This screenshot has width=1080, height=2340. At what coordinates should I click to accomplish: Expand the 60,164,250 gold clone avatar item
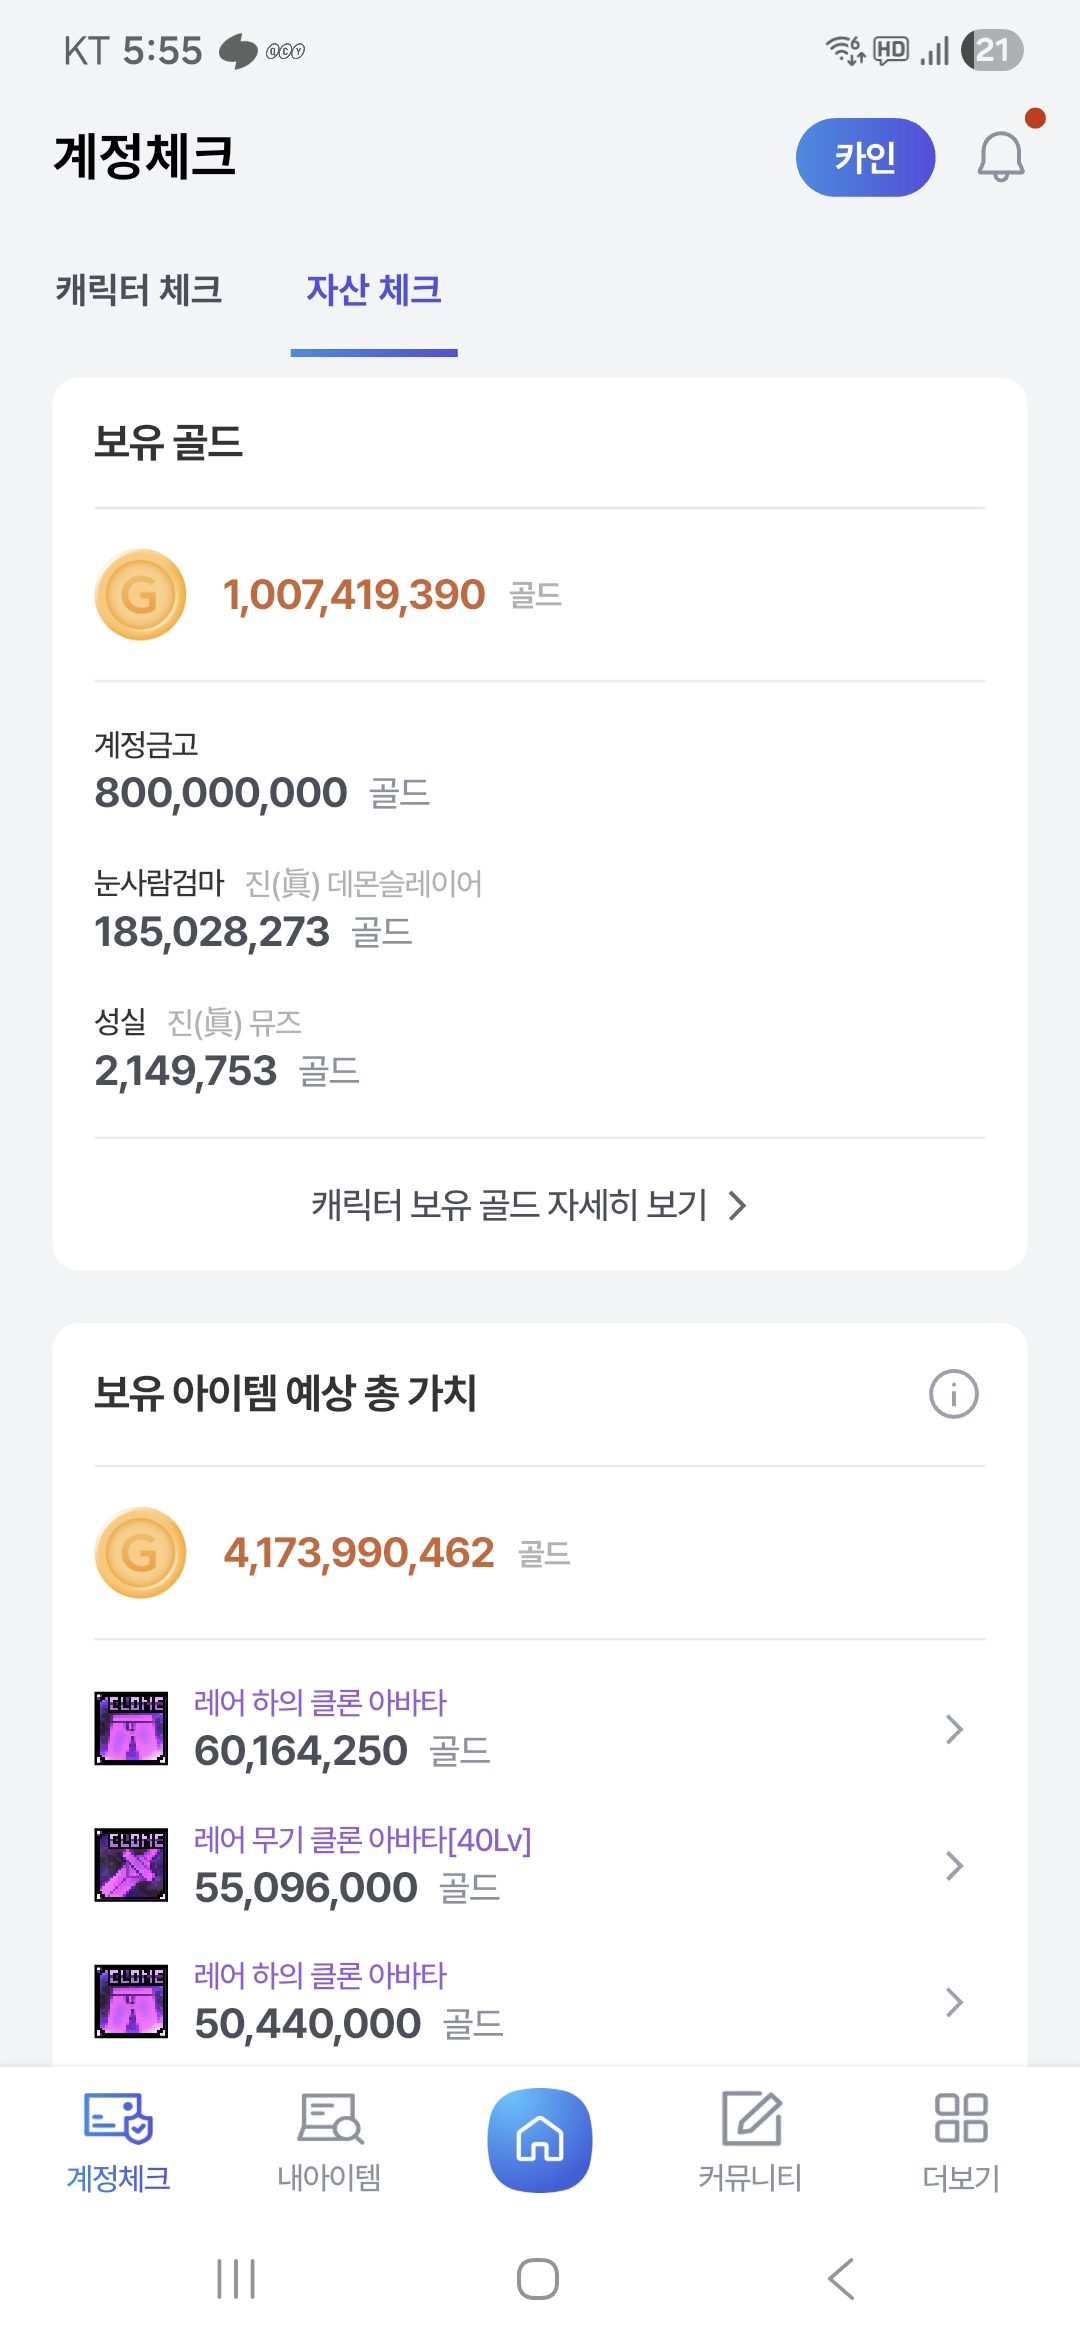point(954,1729)
